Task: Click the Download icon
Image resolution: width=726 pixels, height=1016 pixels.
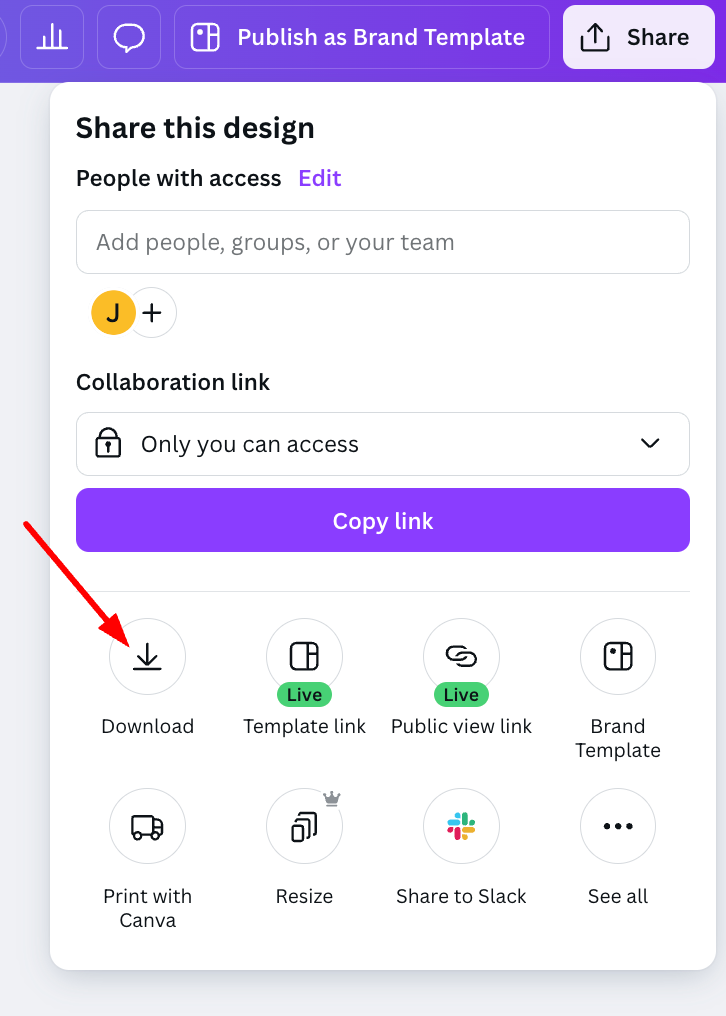Action: tap(147, 656)
